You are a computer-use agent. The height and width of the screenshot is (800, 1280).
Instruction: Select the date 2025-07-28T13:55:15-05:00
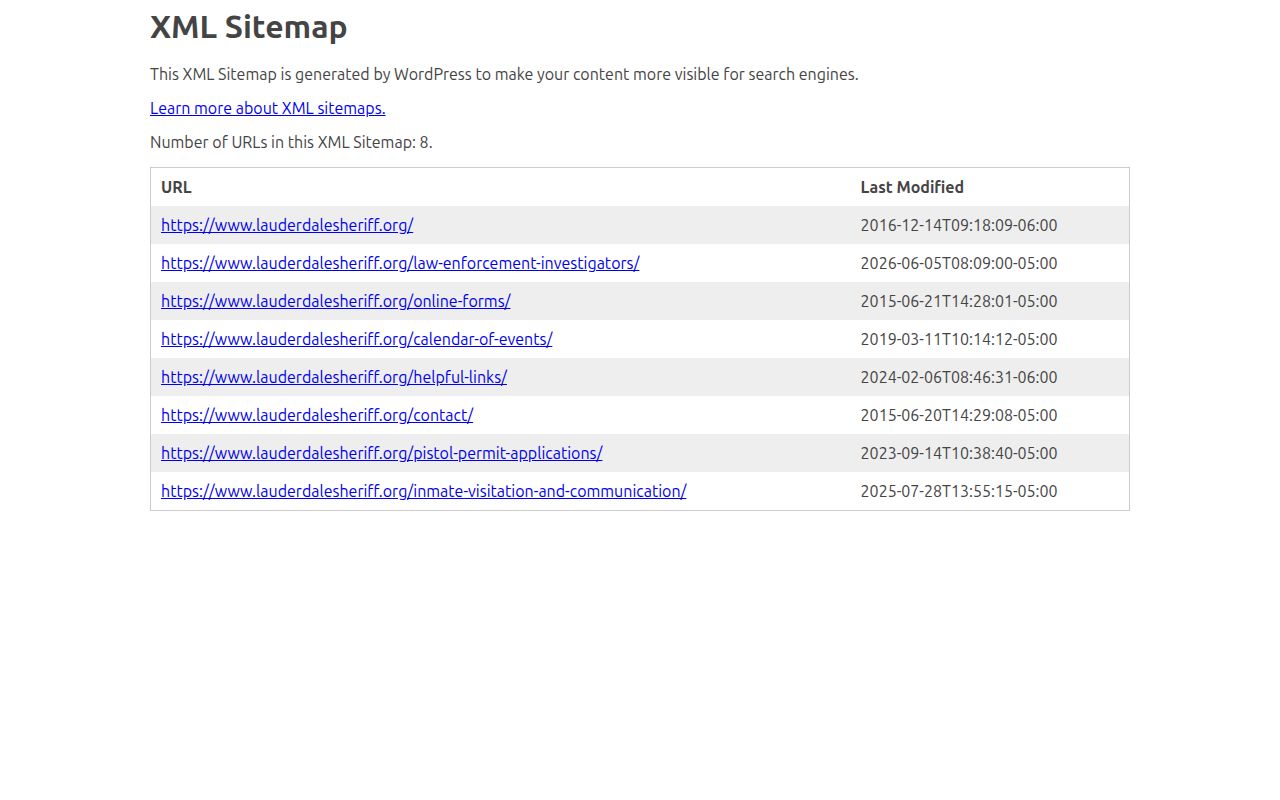pos(959,491)
